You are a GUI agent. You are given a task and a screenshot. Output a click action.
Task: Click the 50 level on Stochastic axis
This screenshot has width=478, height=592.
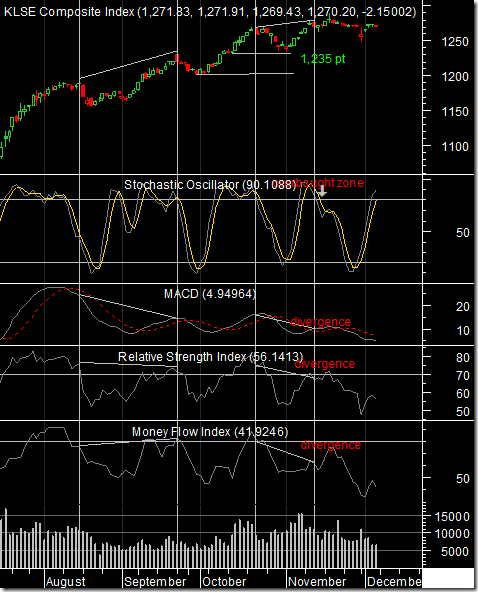coord(463,233)
